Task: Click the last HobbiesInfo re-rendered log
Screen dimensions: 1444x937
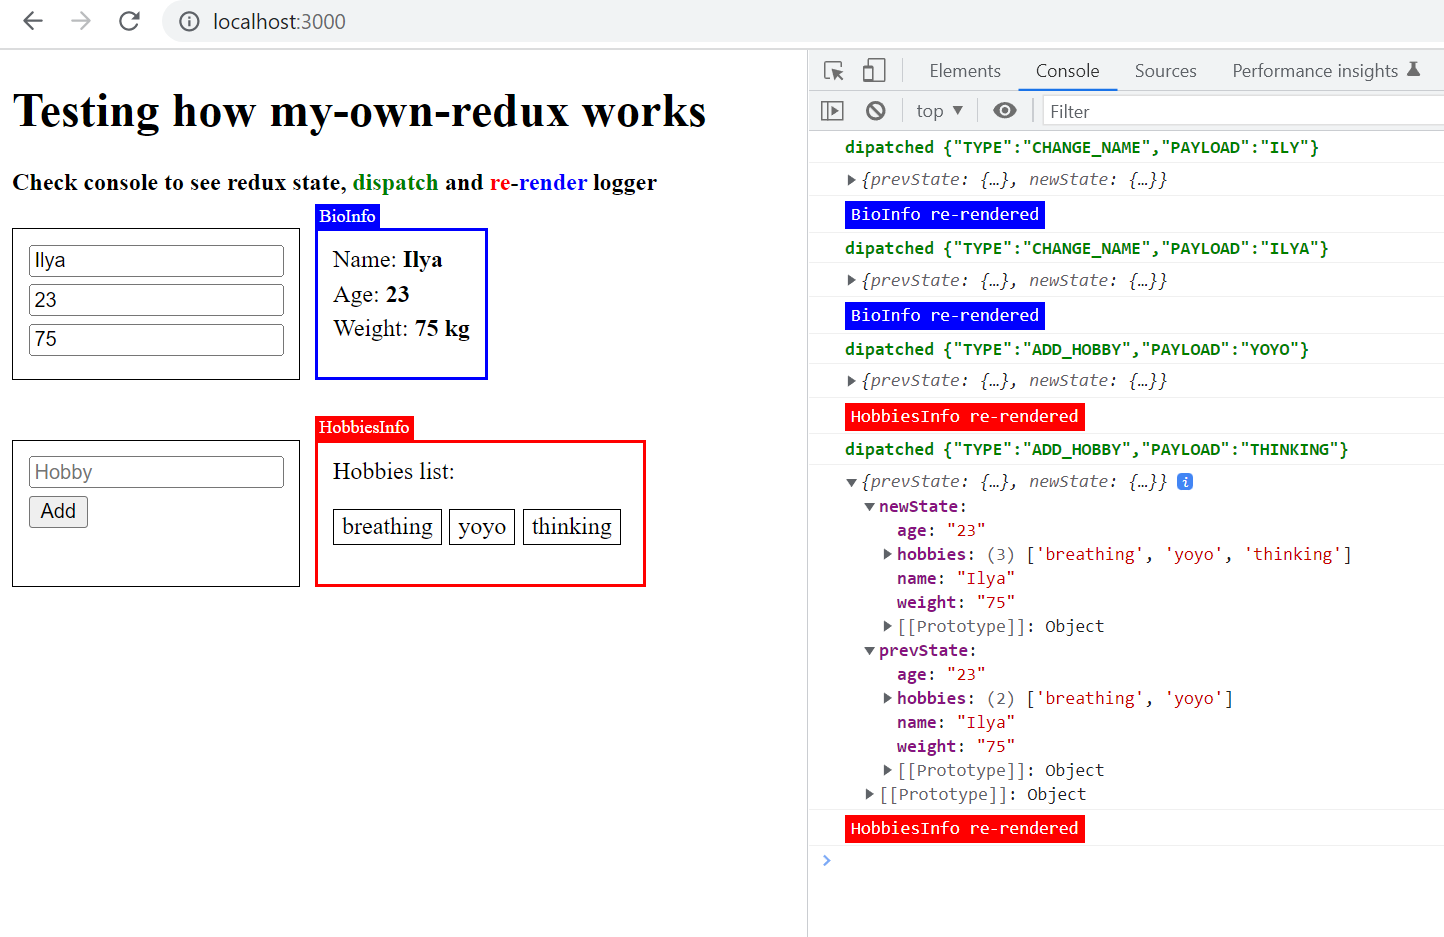Action: [964, 829]
